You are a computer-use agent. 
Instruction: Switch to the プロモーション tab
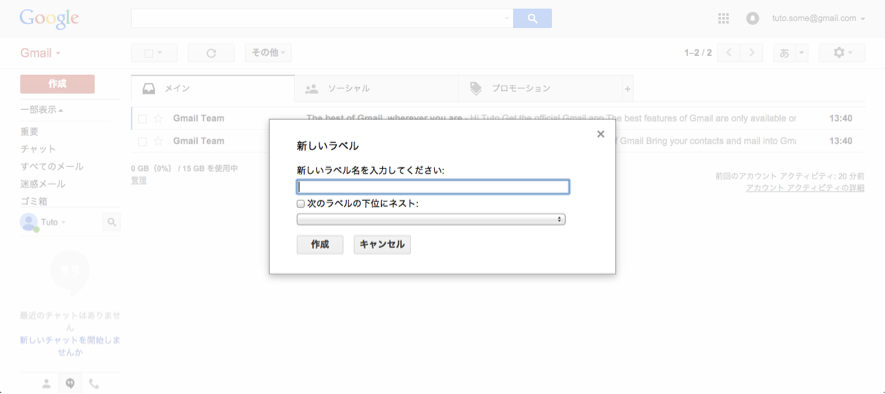pos(540,89)
